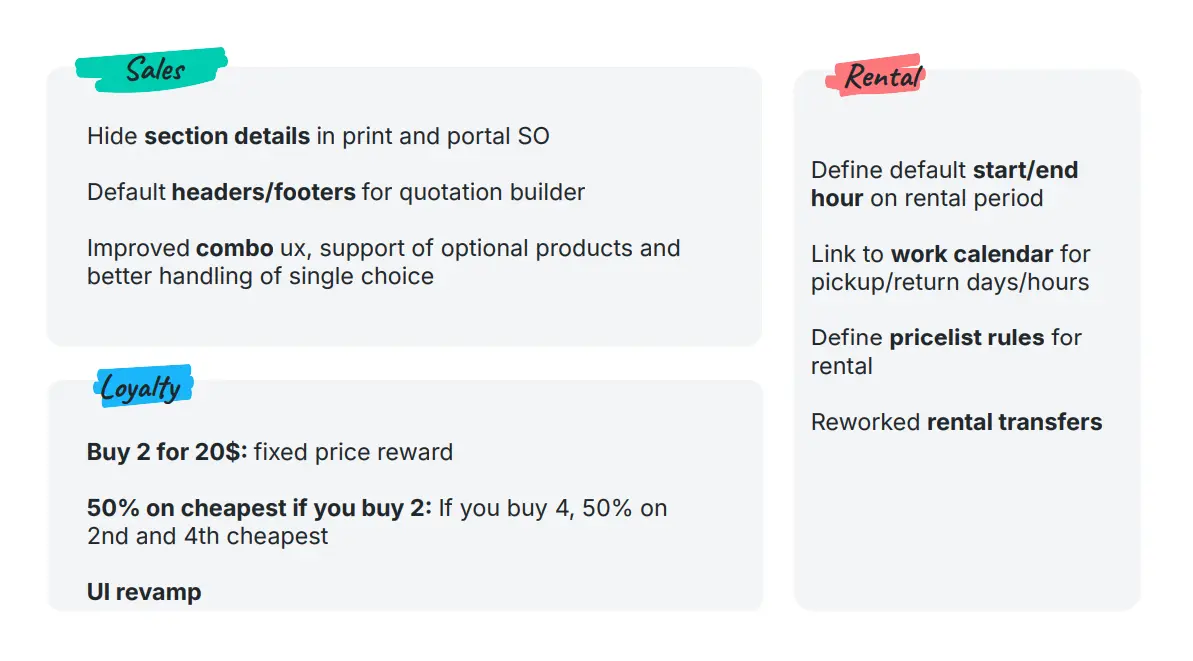Screen dimensions: 1193x661
Task: Click the green Sales heading label
Action: click(151, 70)
